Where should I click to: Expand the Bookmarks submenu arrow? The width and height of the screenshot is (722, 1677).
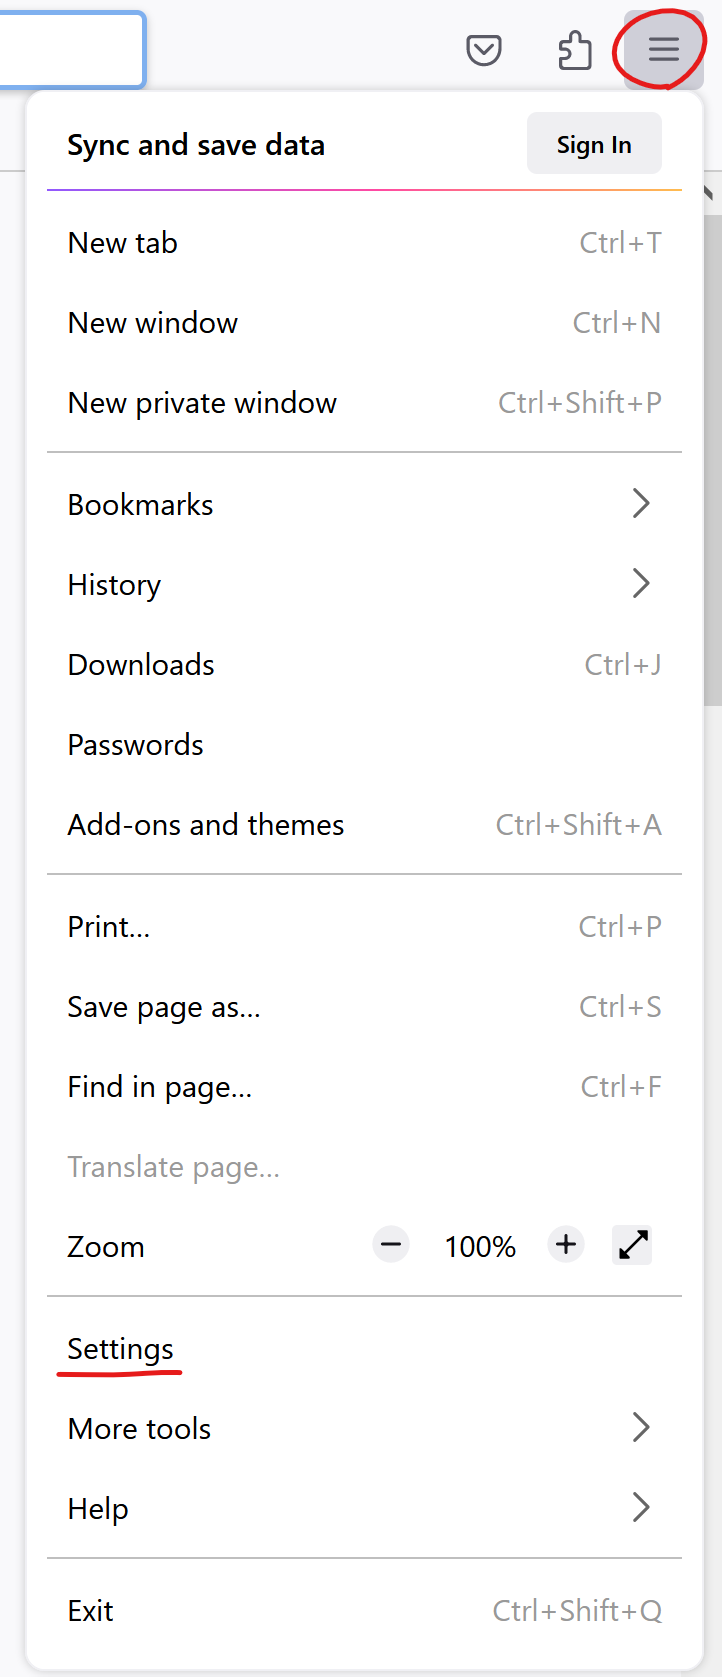pyautogui.click(x=641, y=504)
